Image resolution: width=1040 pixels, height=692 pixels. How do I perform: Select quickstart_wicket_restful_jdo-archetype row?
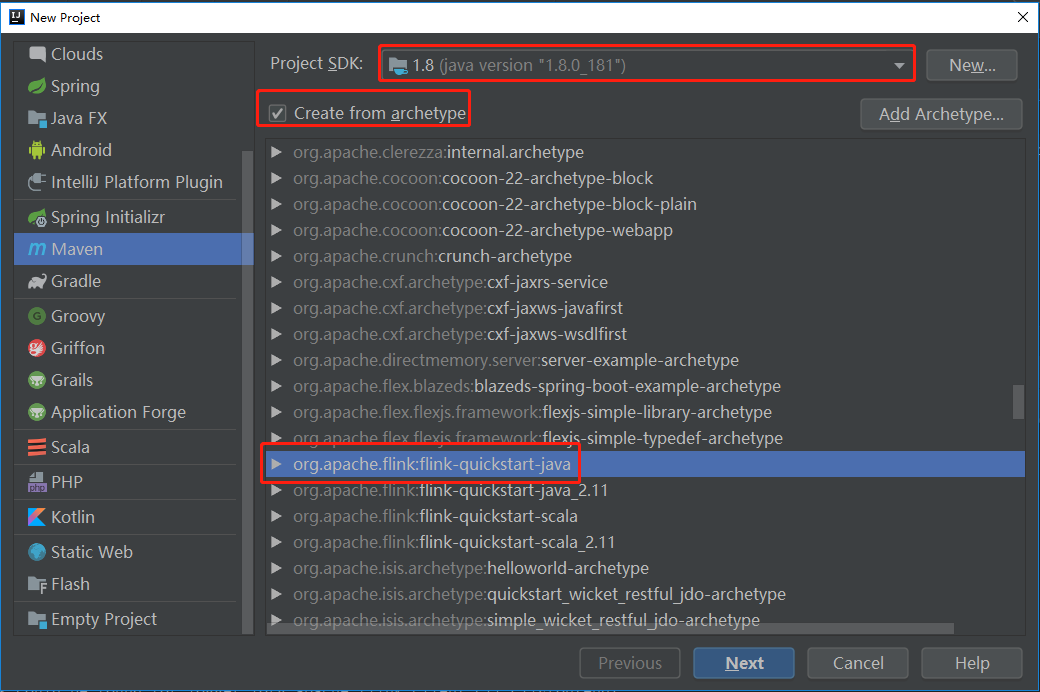tap(645, 594)
